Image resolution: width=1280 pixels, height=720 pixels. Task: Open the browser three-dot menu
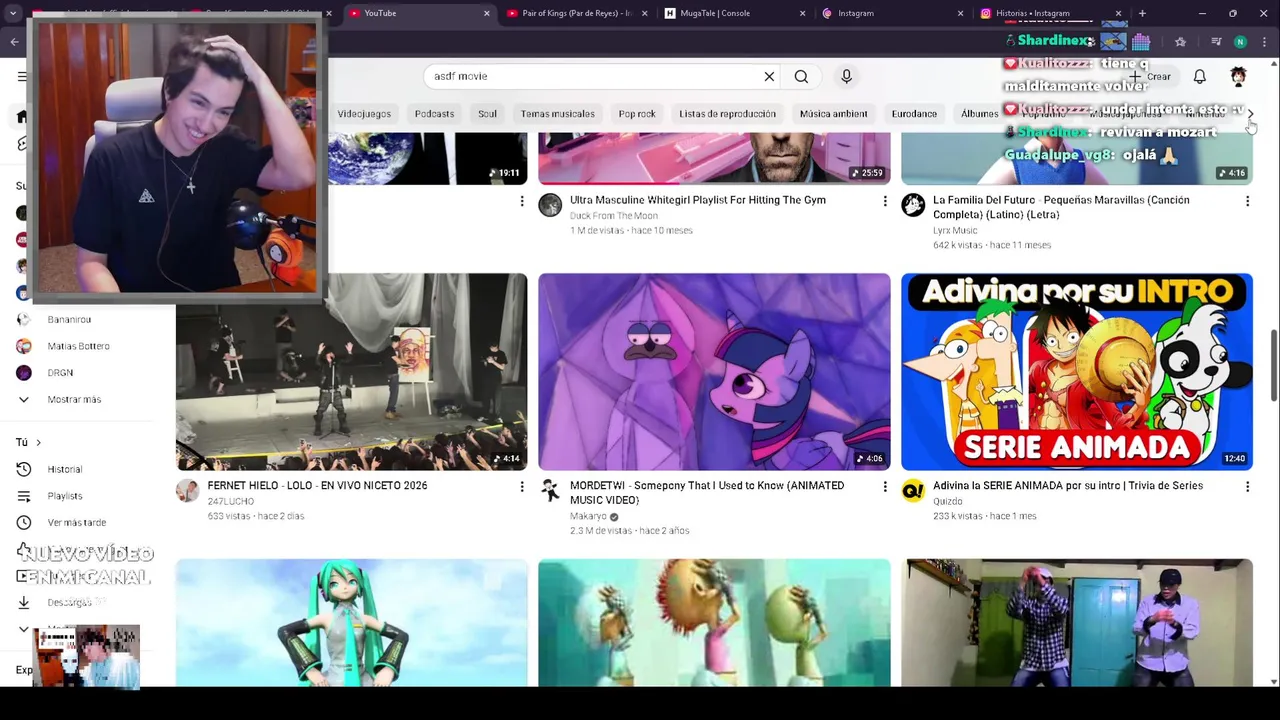pos(1266,41)
